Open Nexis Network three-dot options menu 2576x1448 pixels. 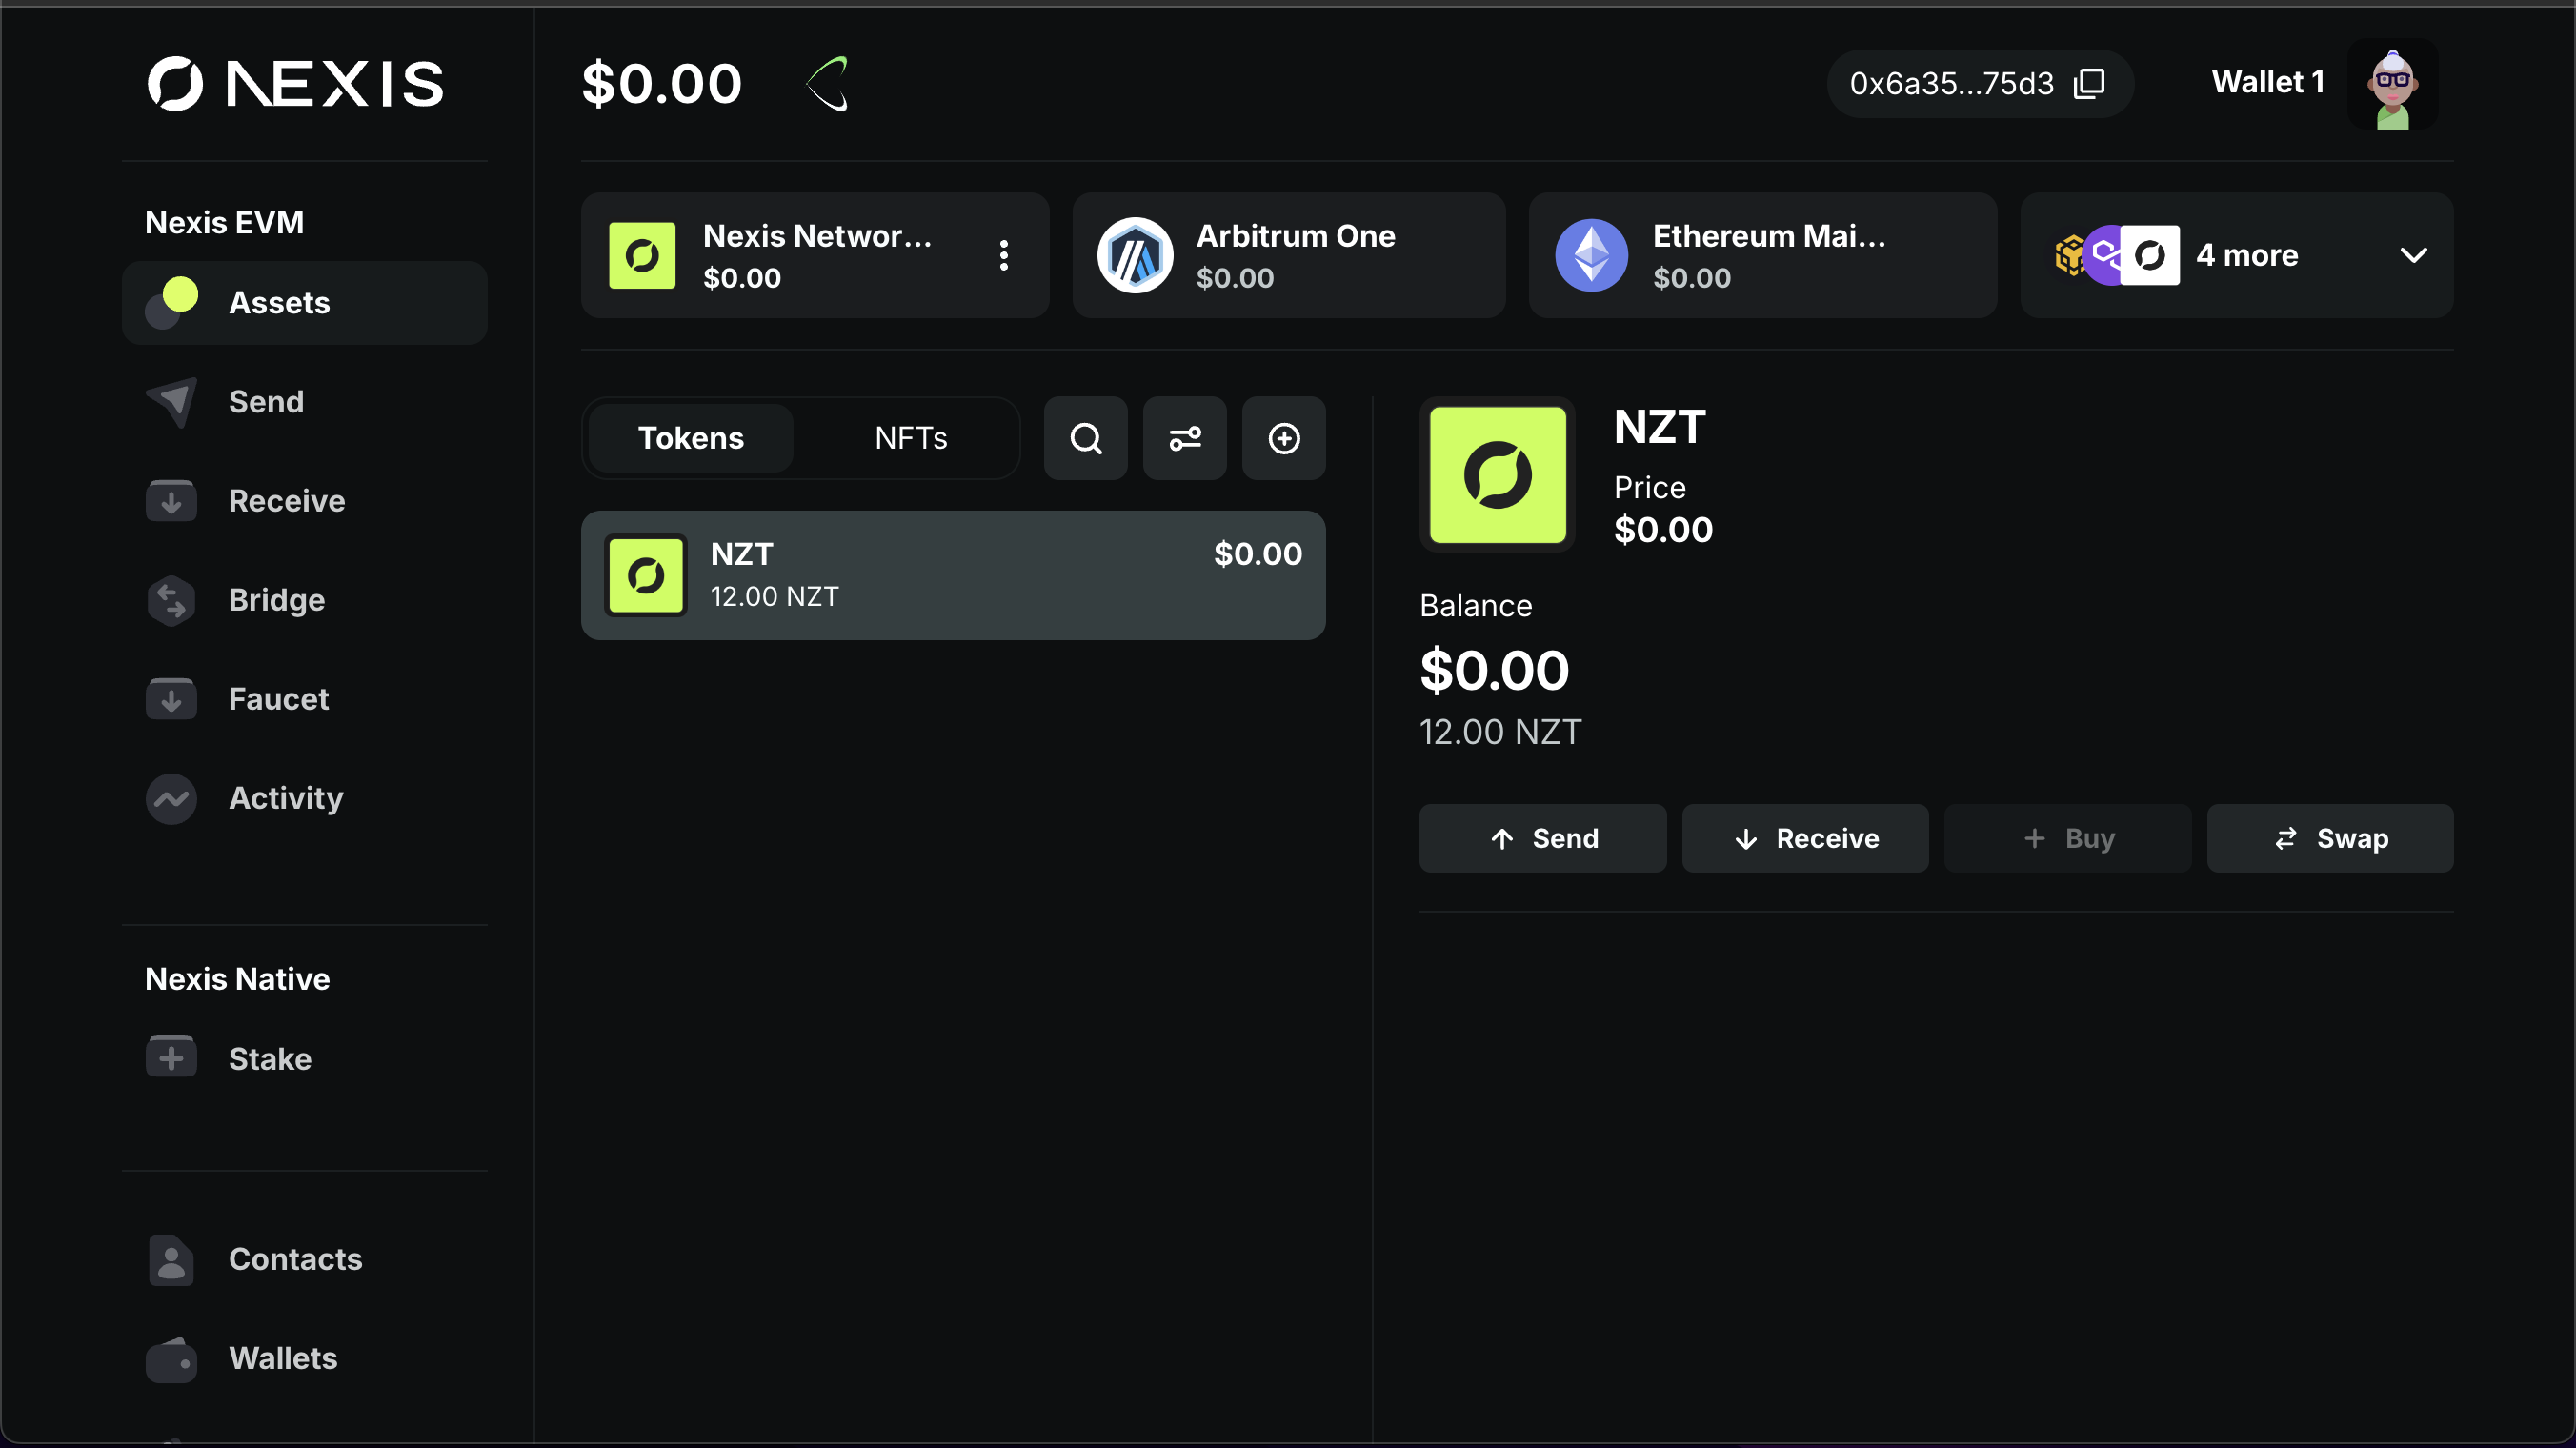[x=1003, y=256]
